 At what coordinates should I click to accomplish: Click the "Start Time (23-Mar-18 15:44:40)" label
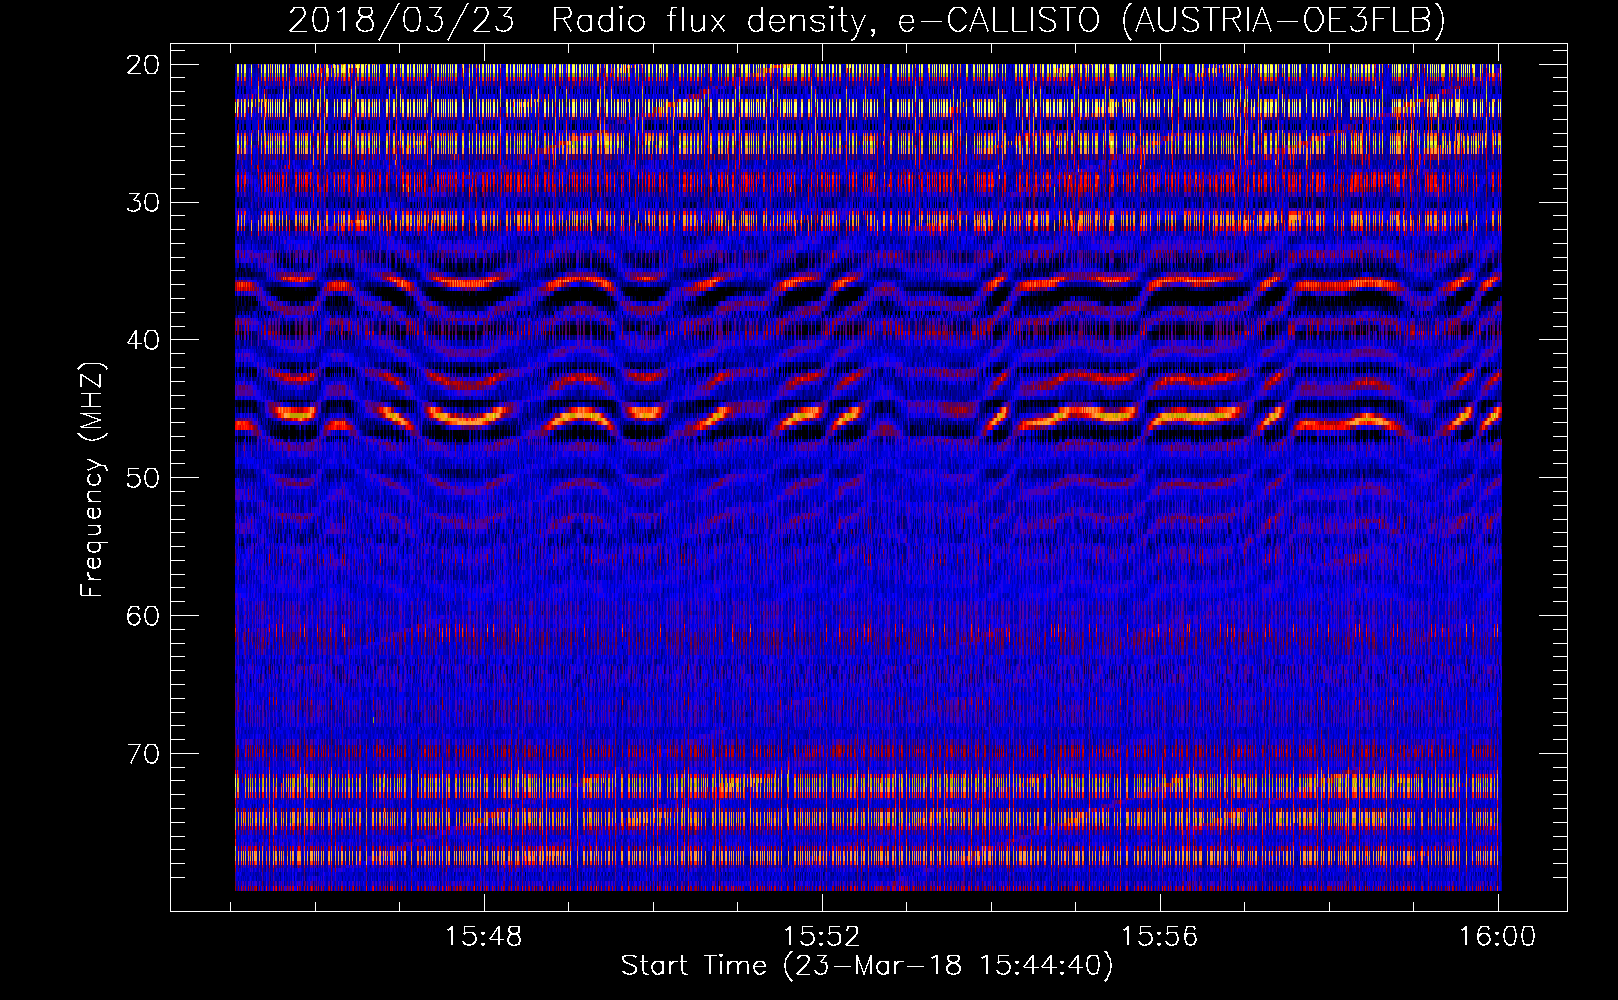[x=866, y=966]
